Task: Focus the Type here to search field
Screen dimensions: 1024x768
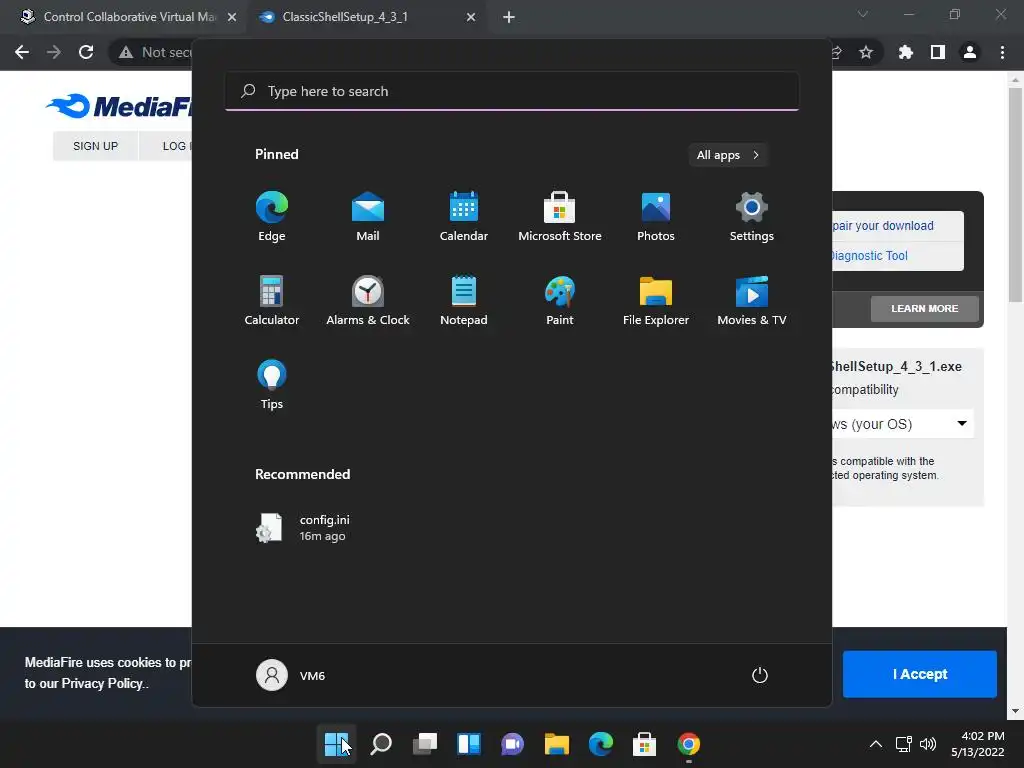Action: coord(512,91)
